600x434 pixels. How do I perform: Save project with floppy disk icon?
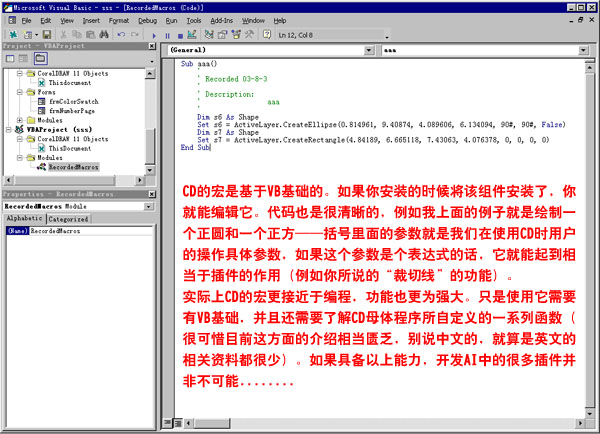point(47,35)
